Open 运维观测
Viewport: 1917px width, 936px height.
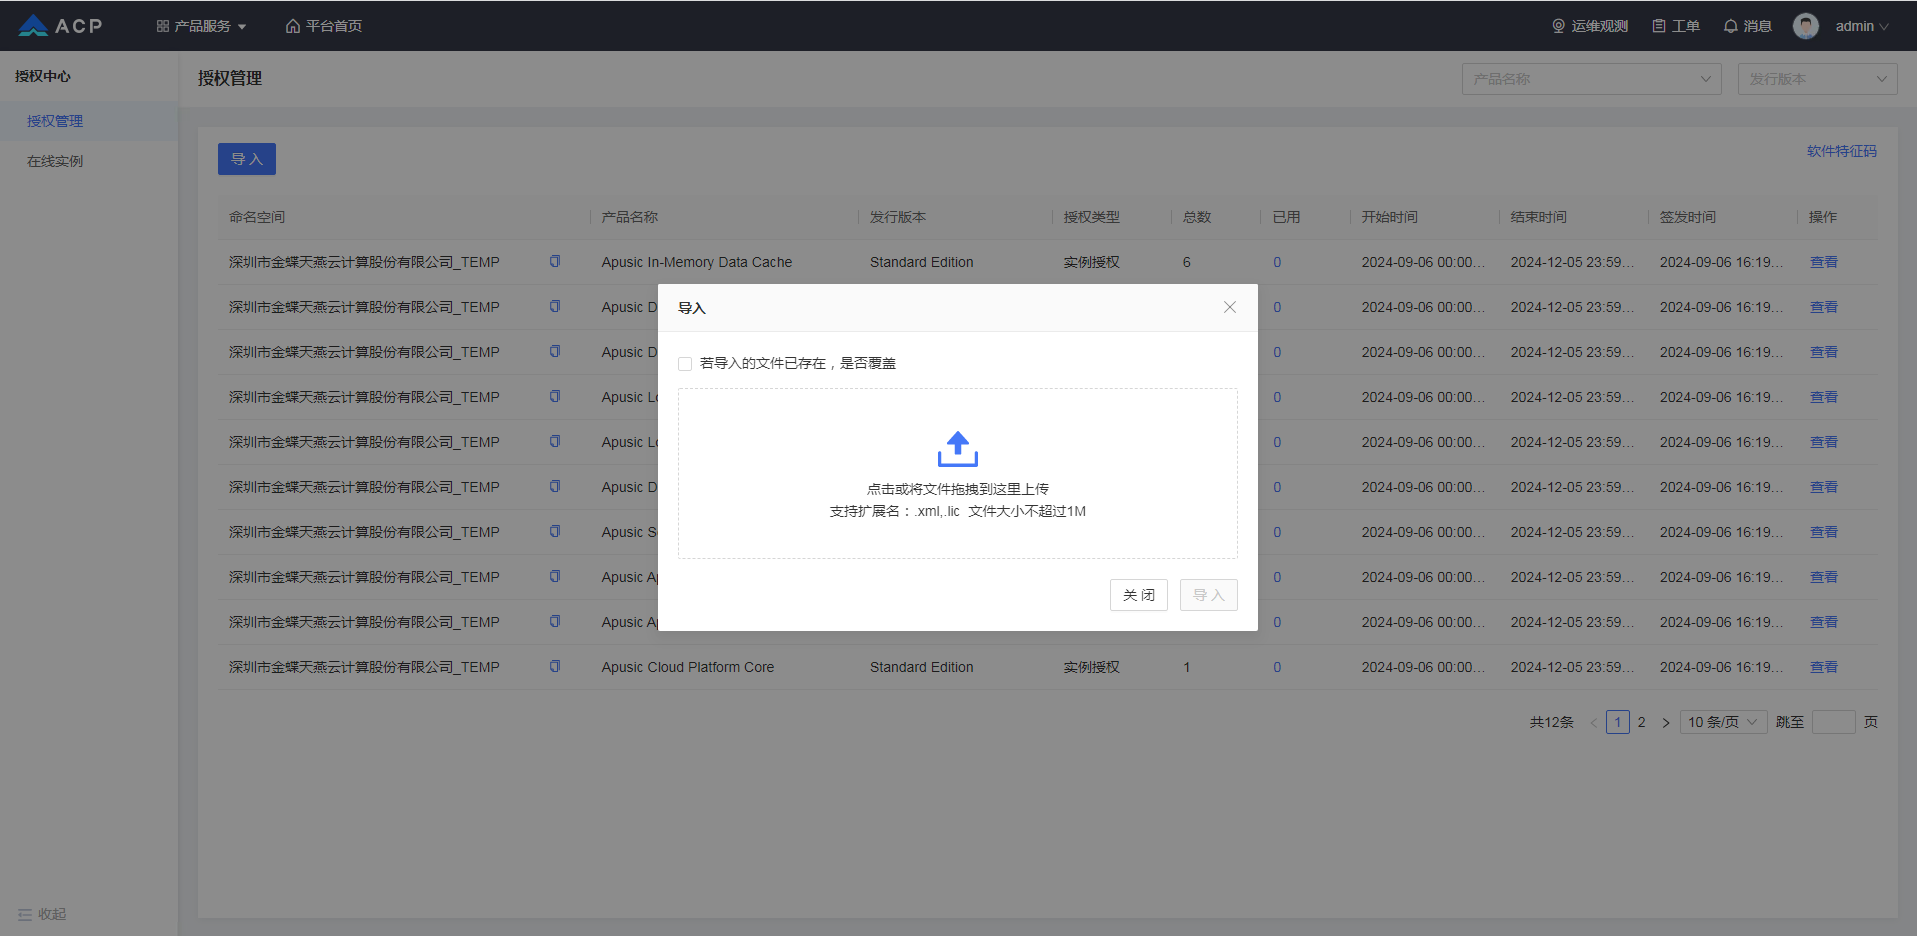coord(1590,26)
